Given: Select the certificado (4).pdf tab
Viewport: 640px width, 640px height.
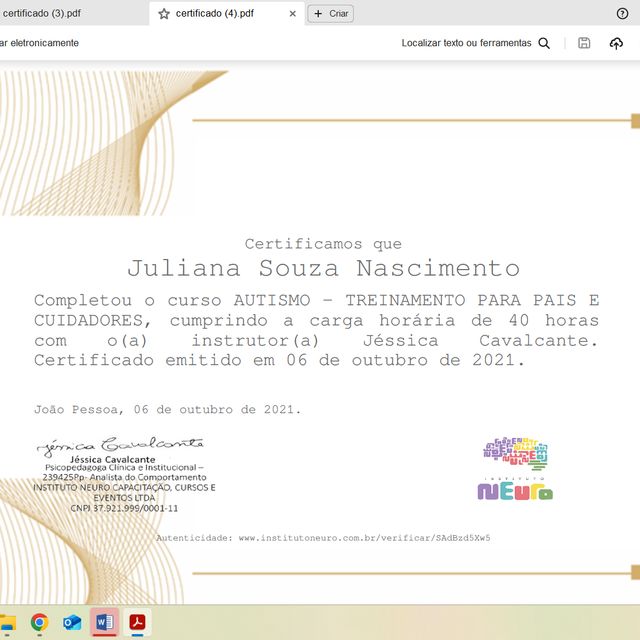Looking at the screenshot, I should pos(227,13).
